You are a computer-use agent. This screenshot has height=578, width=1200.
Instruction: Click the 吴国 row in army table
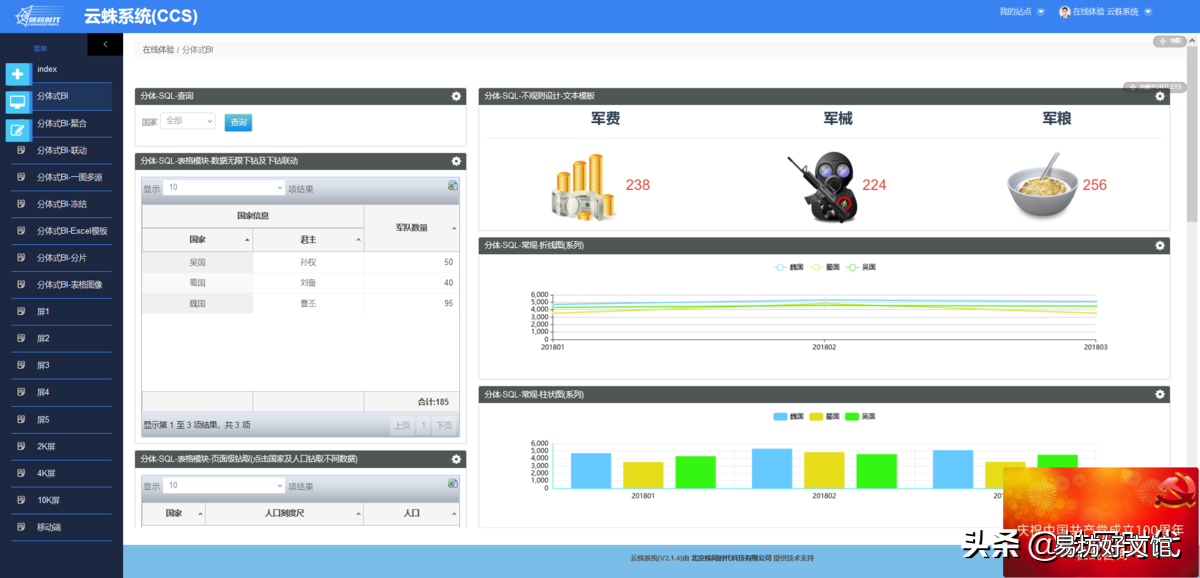300,262
